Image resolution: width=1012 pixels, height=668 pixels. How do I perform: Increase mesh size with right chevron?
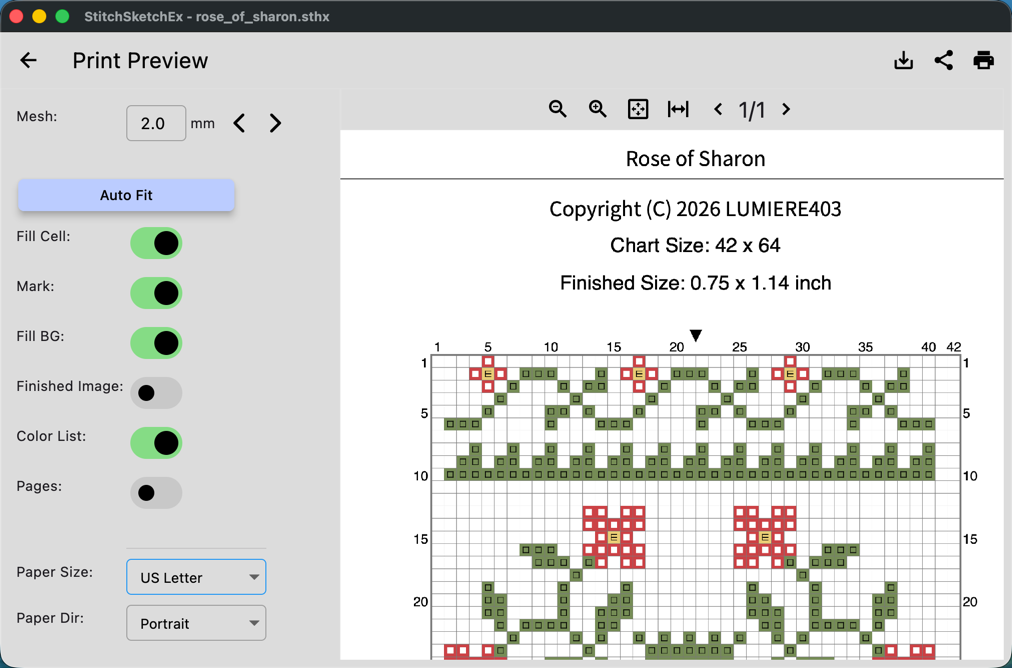(275, 123)
